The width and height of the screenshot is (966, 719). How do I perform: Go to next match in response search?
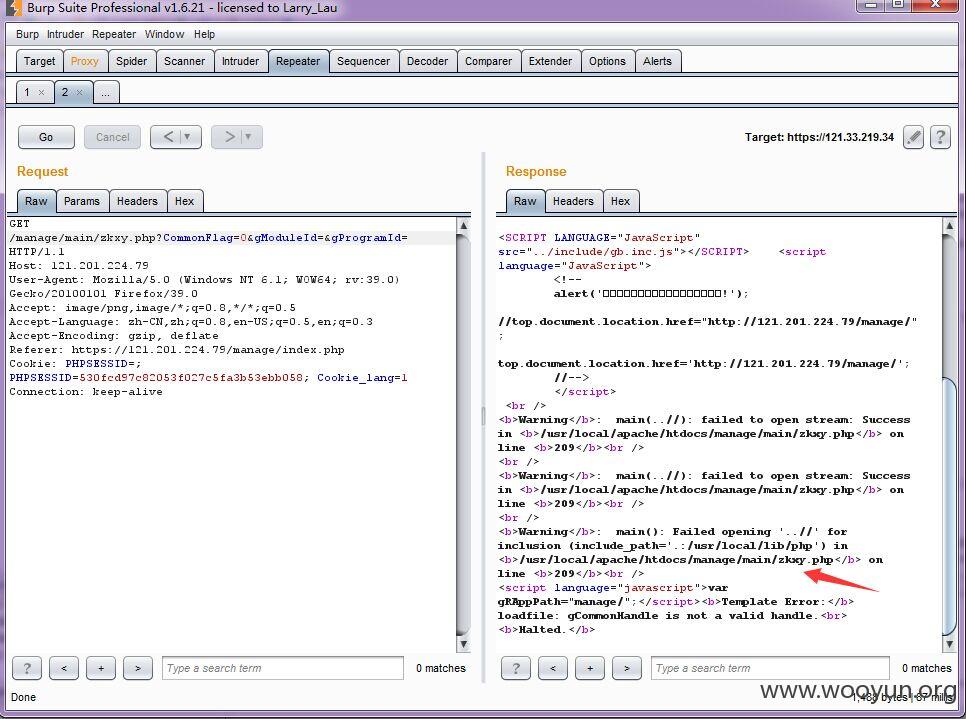[627, 668]
